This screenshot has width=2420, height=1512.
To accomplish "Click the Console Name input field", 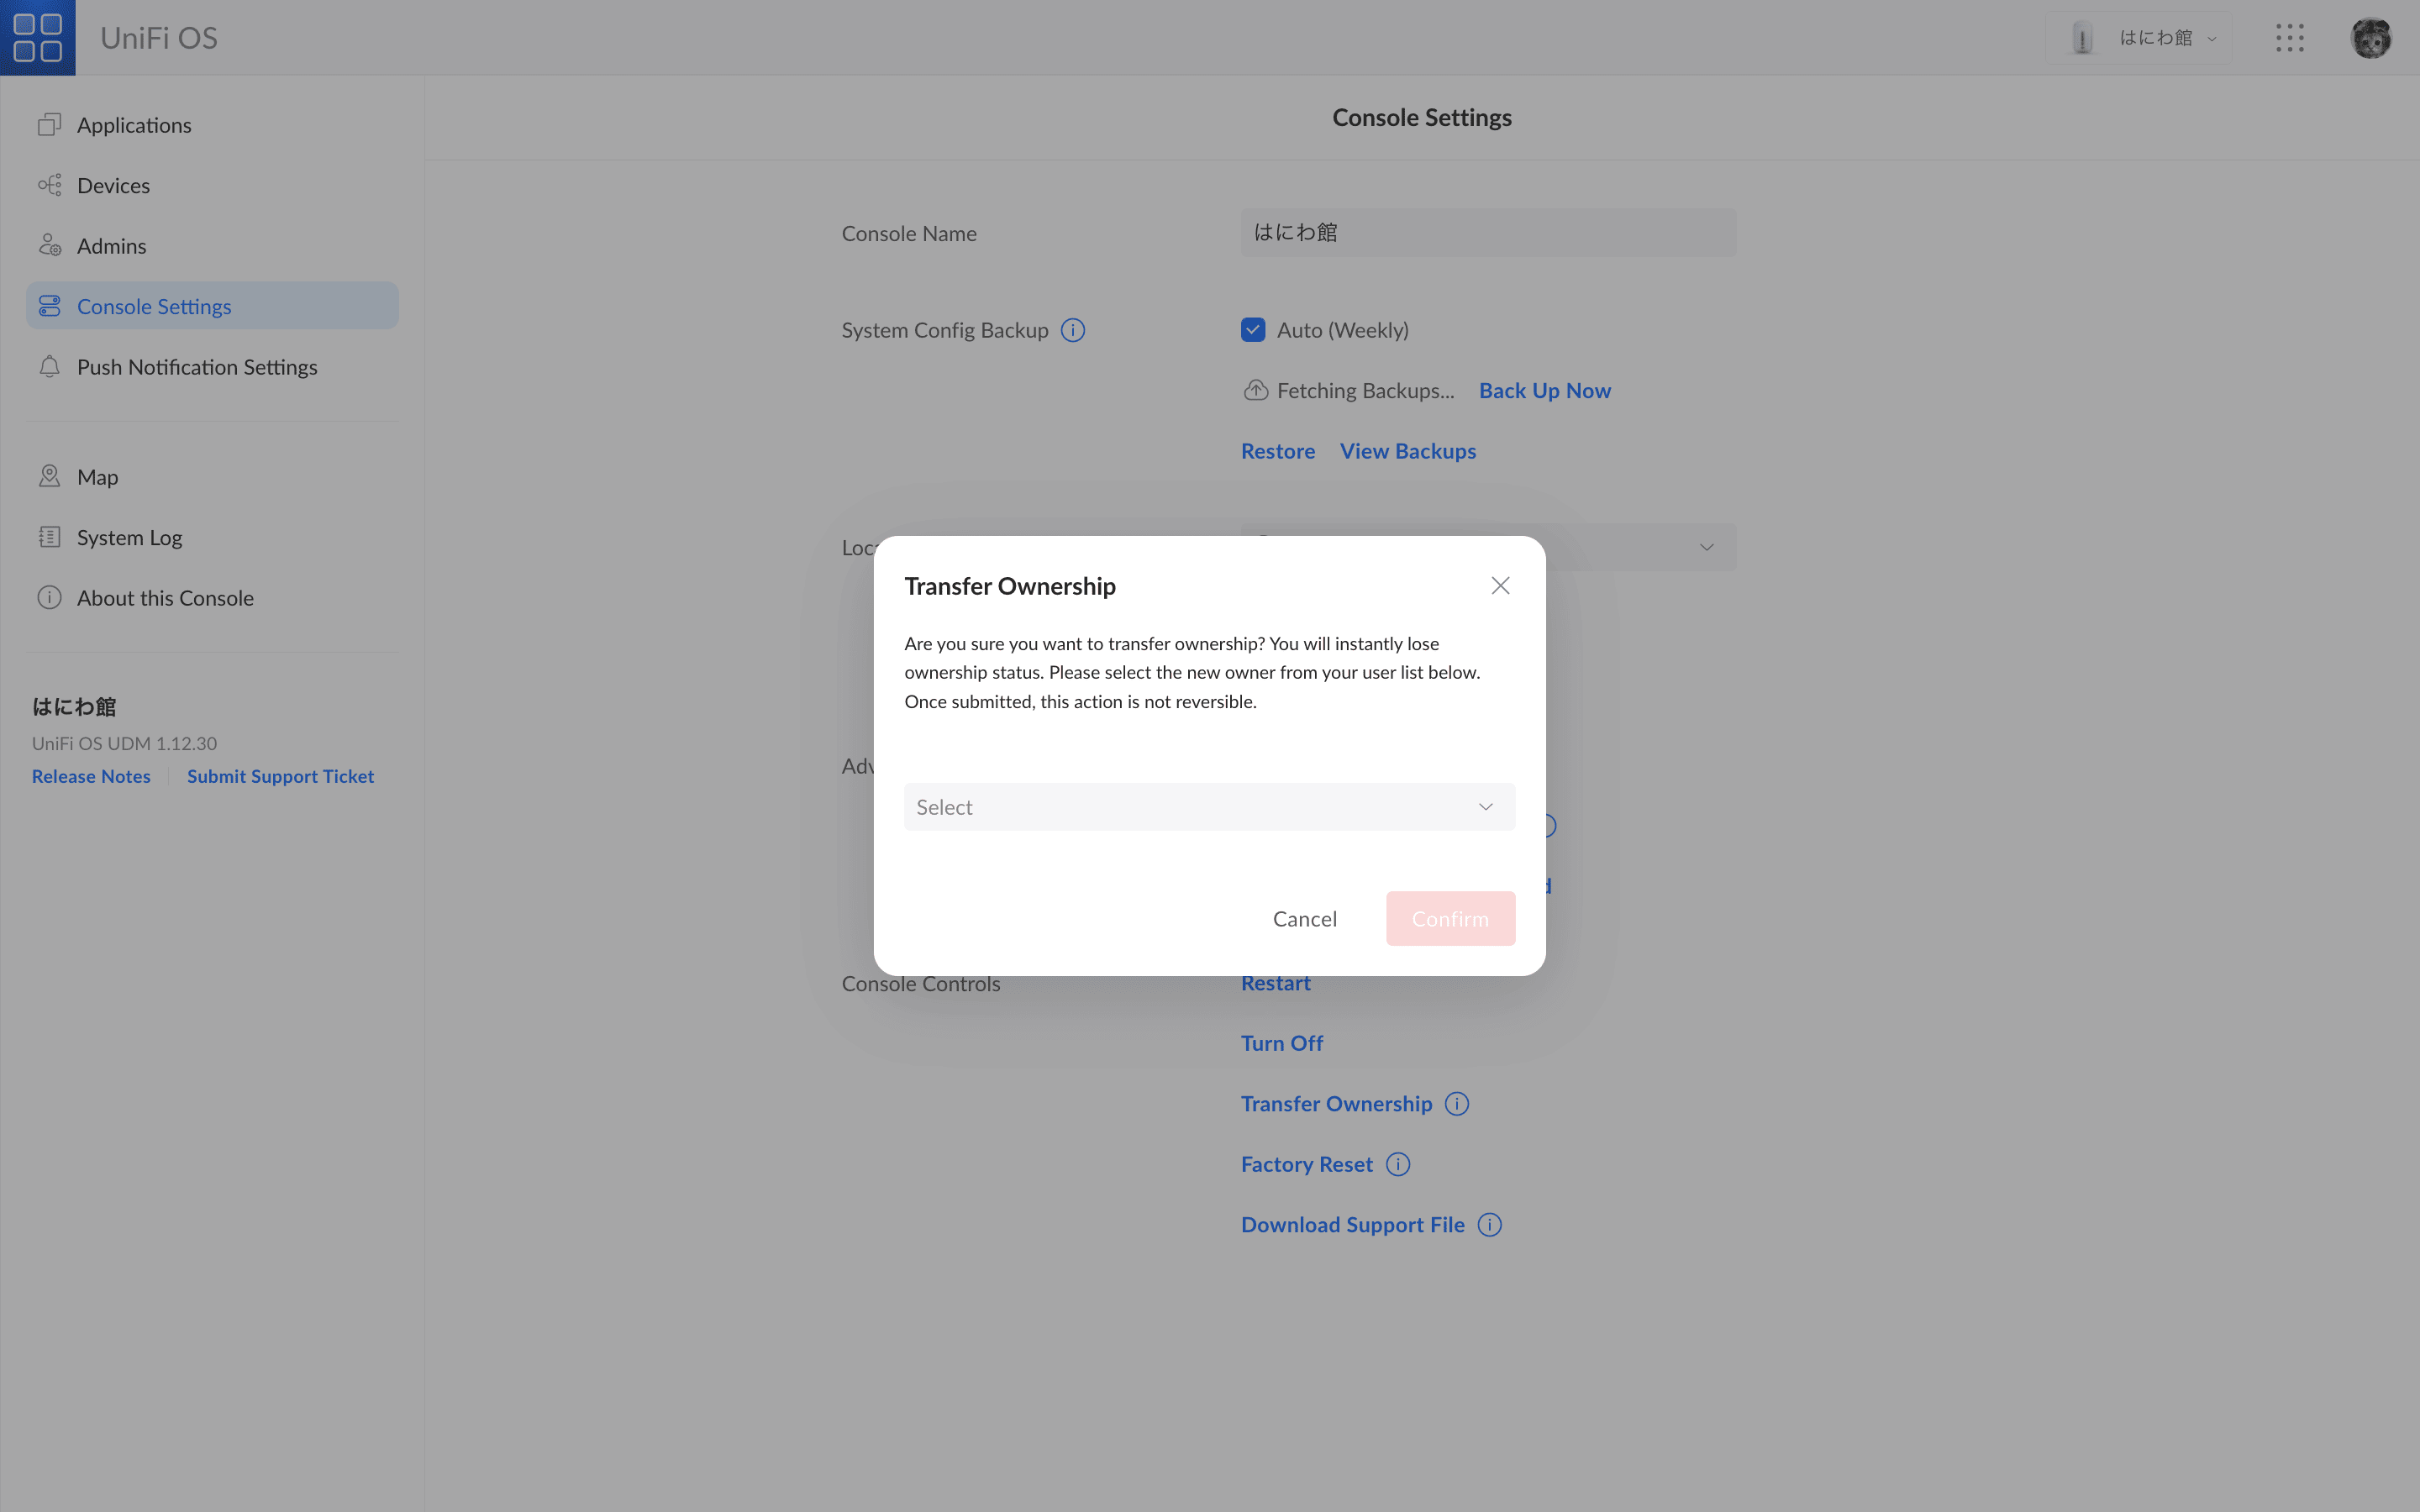I will point(1488,232).
